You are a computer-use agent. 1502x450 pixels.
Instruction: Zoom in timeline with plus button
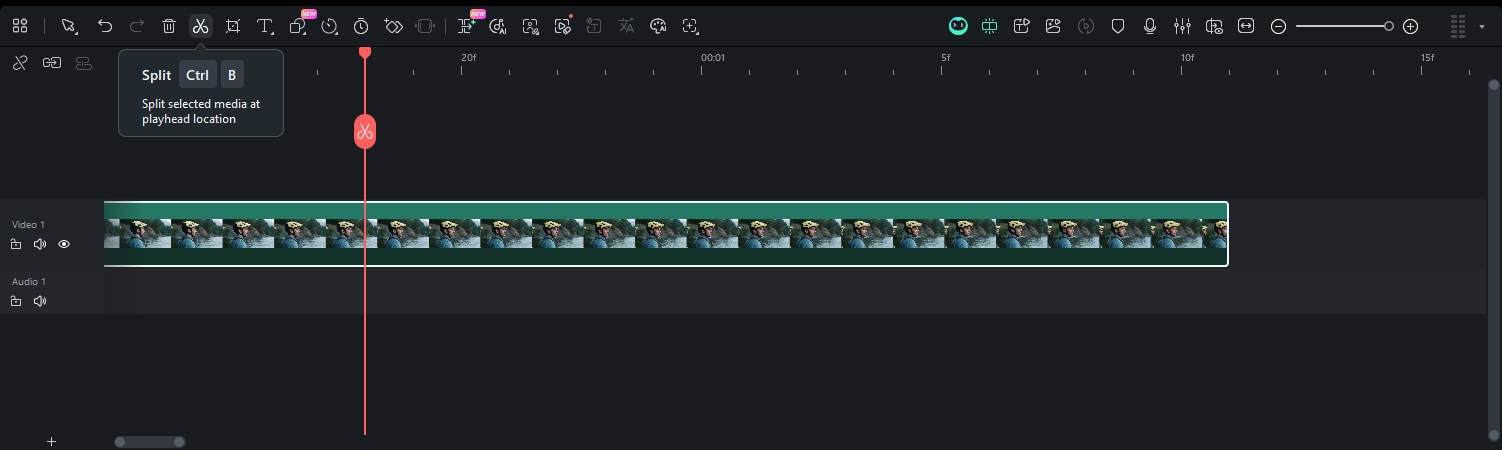point(1411,26)
